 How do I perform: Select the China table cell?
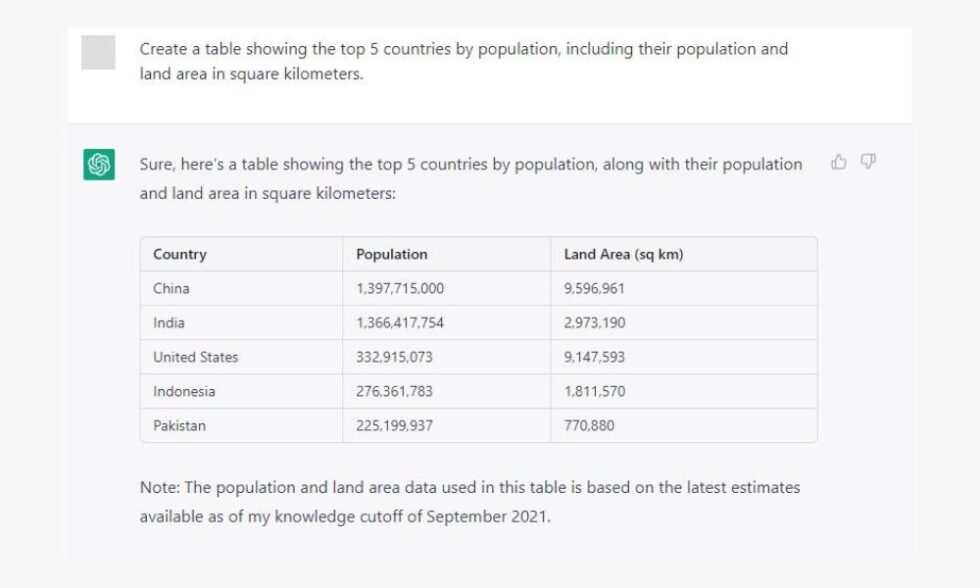coord(171,289)
